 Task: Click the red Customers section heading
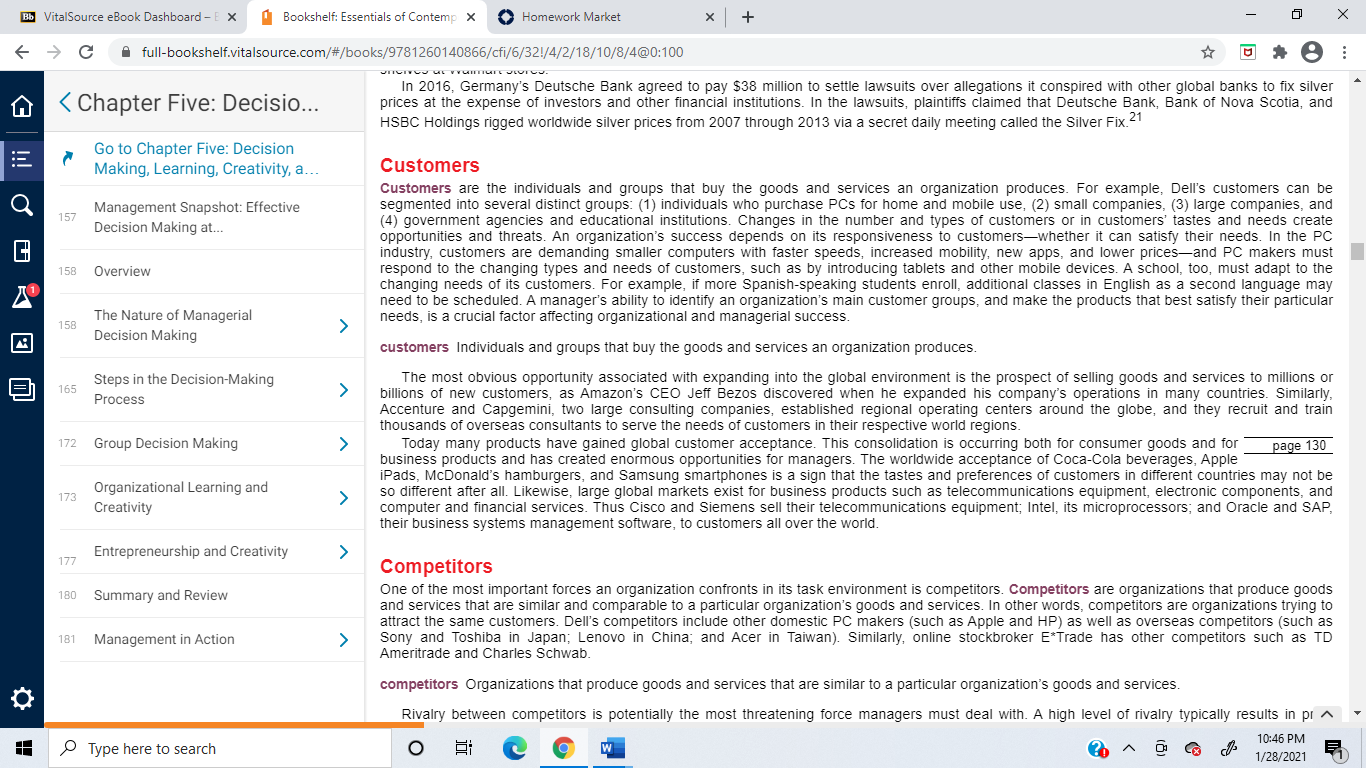430,165
